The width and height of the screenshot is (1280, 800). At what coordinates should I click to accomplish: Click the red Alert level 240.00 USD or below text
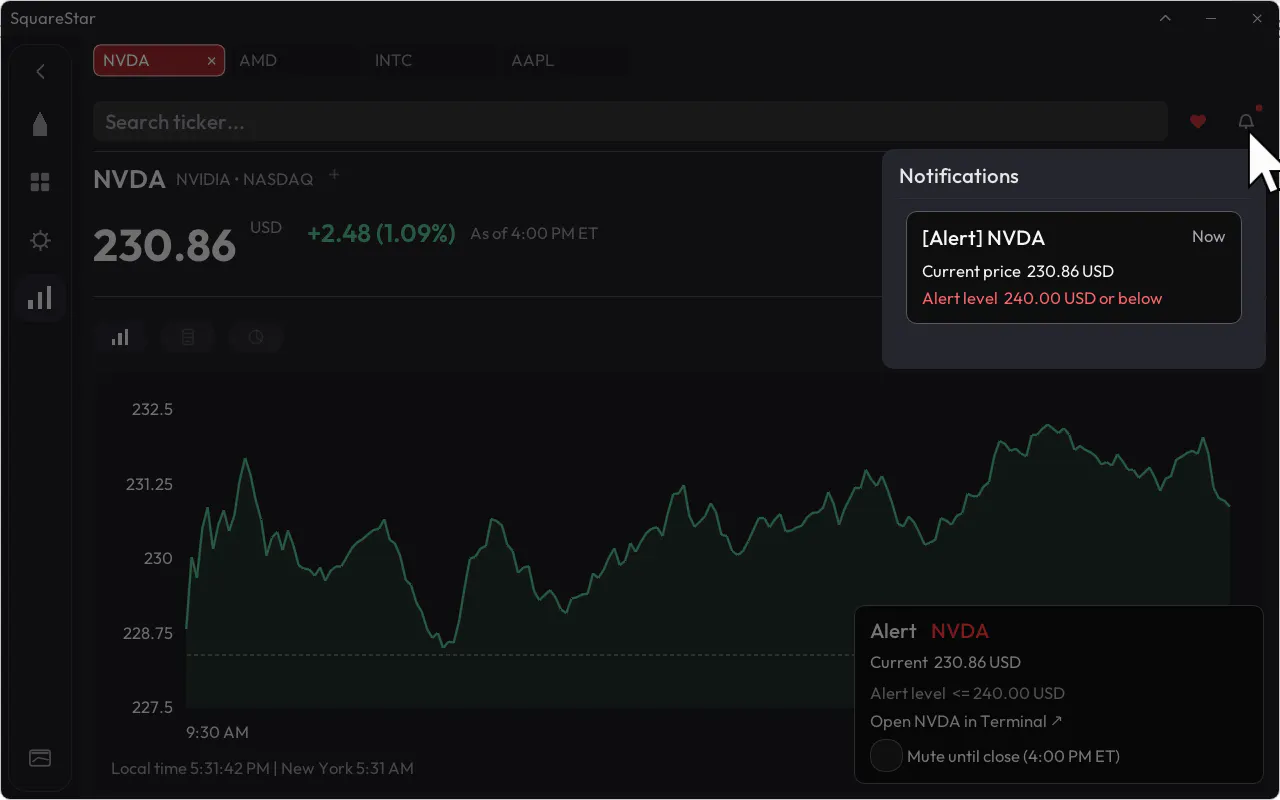click(1042, 298)
